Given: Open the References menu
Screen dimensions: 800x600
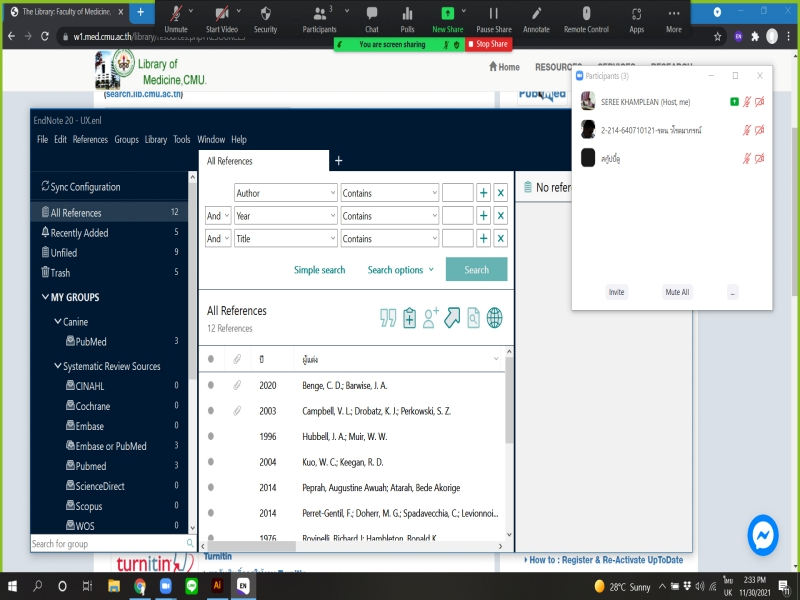Looking at the screenshot, I should (90, 140).
